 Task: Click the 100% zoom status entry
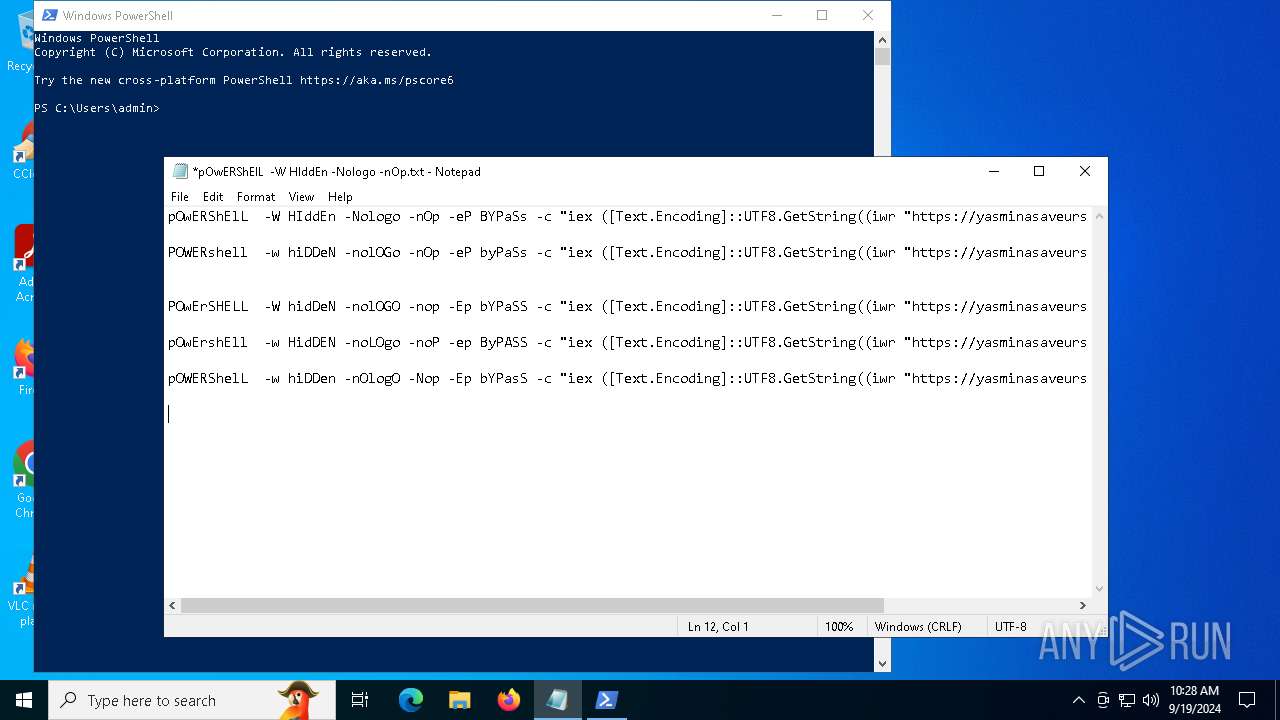point(839,627)
